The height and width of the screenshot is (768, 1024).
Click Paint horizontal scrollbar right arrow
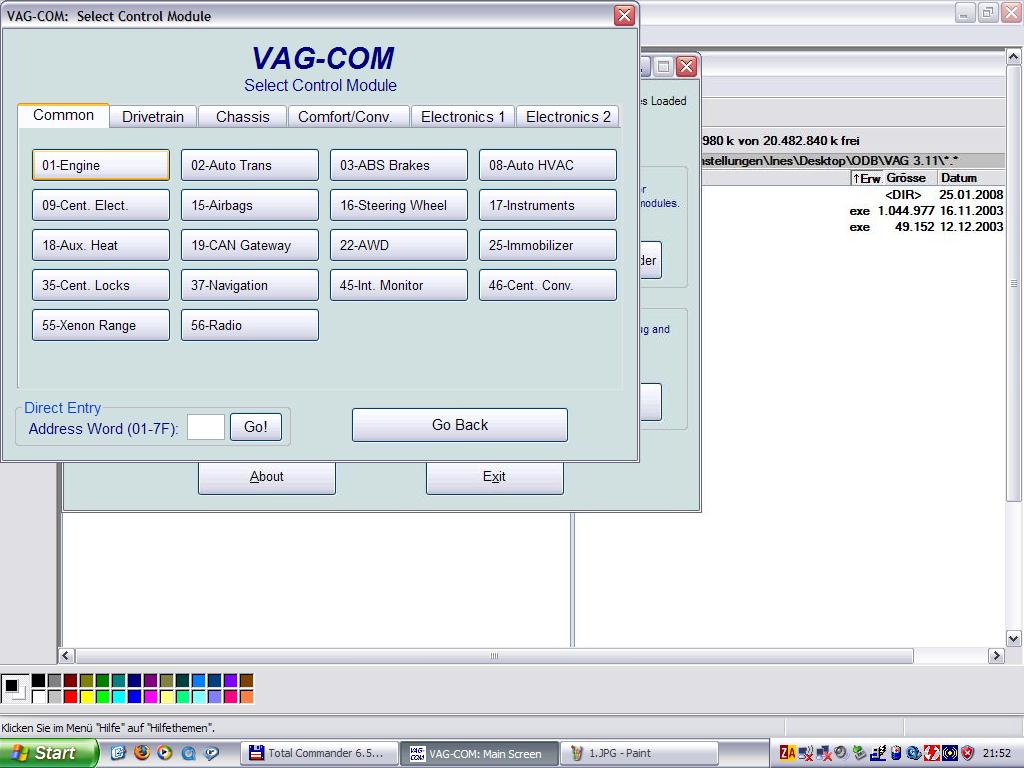[x=996, y=655]
